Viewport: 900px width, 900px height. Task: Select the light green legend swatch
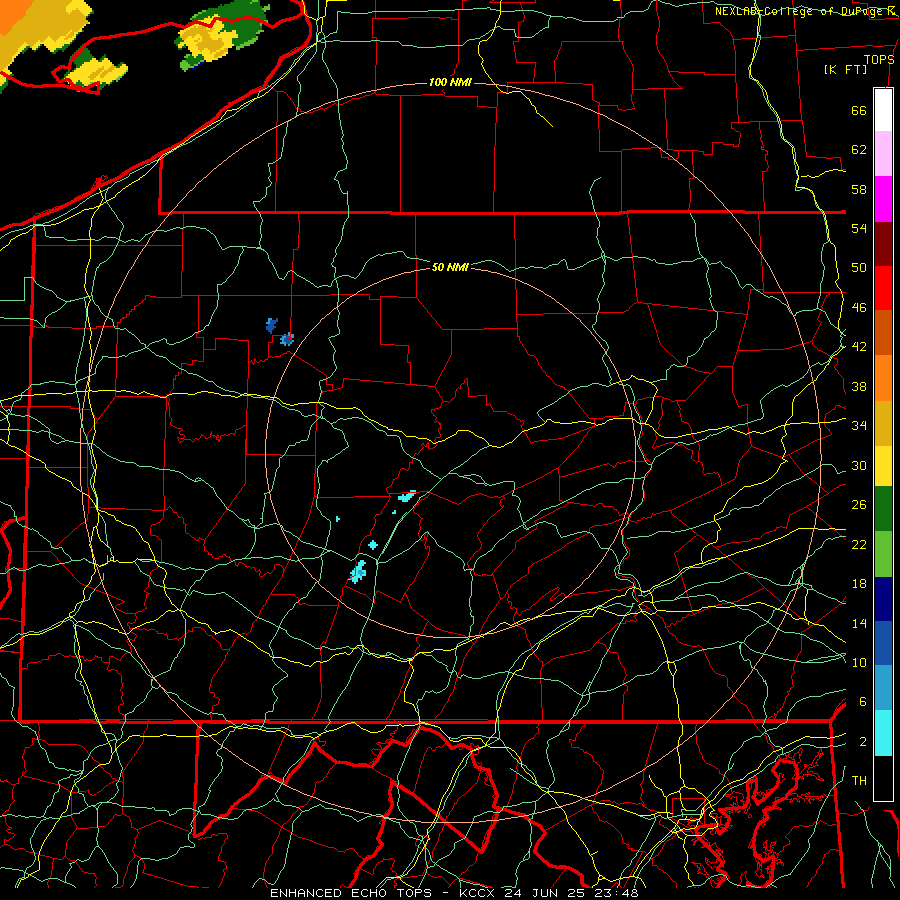(x=883, y=554)
